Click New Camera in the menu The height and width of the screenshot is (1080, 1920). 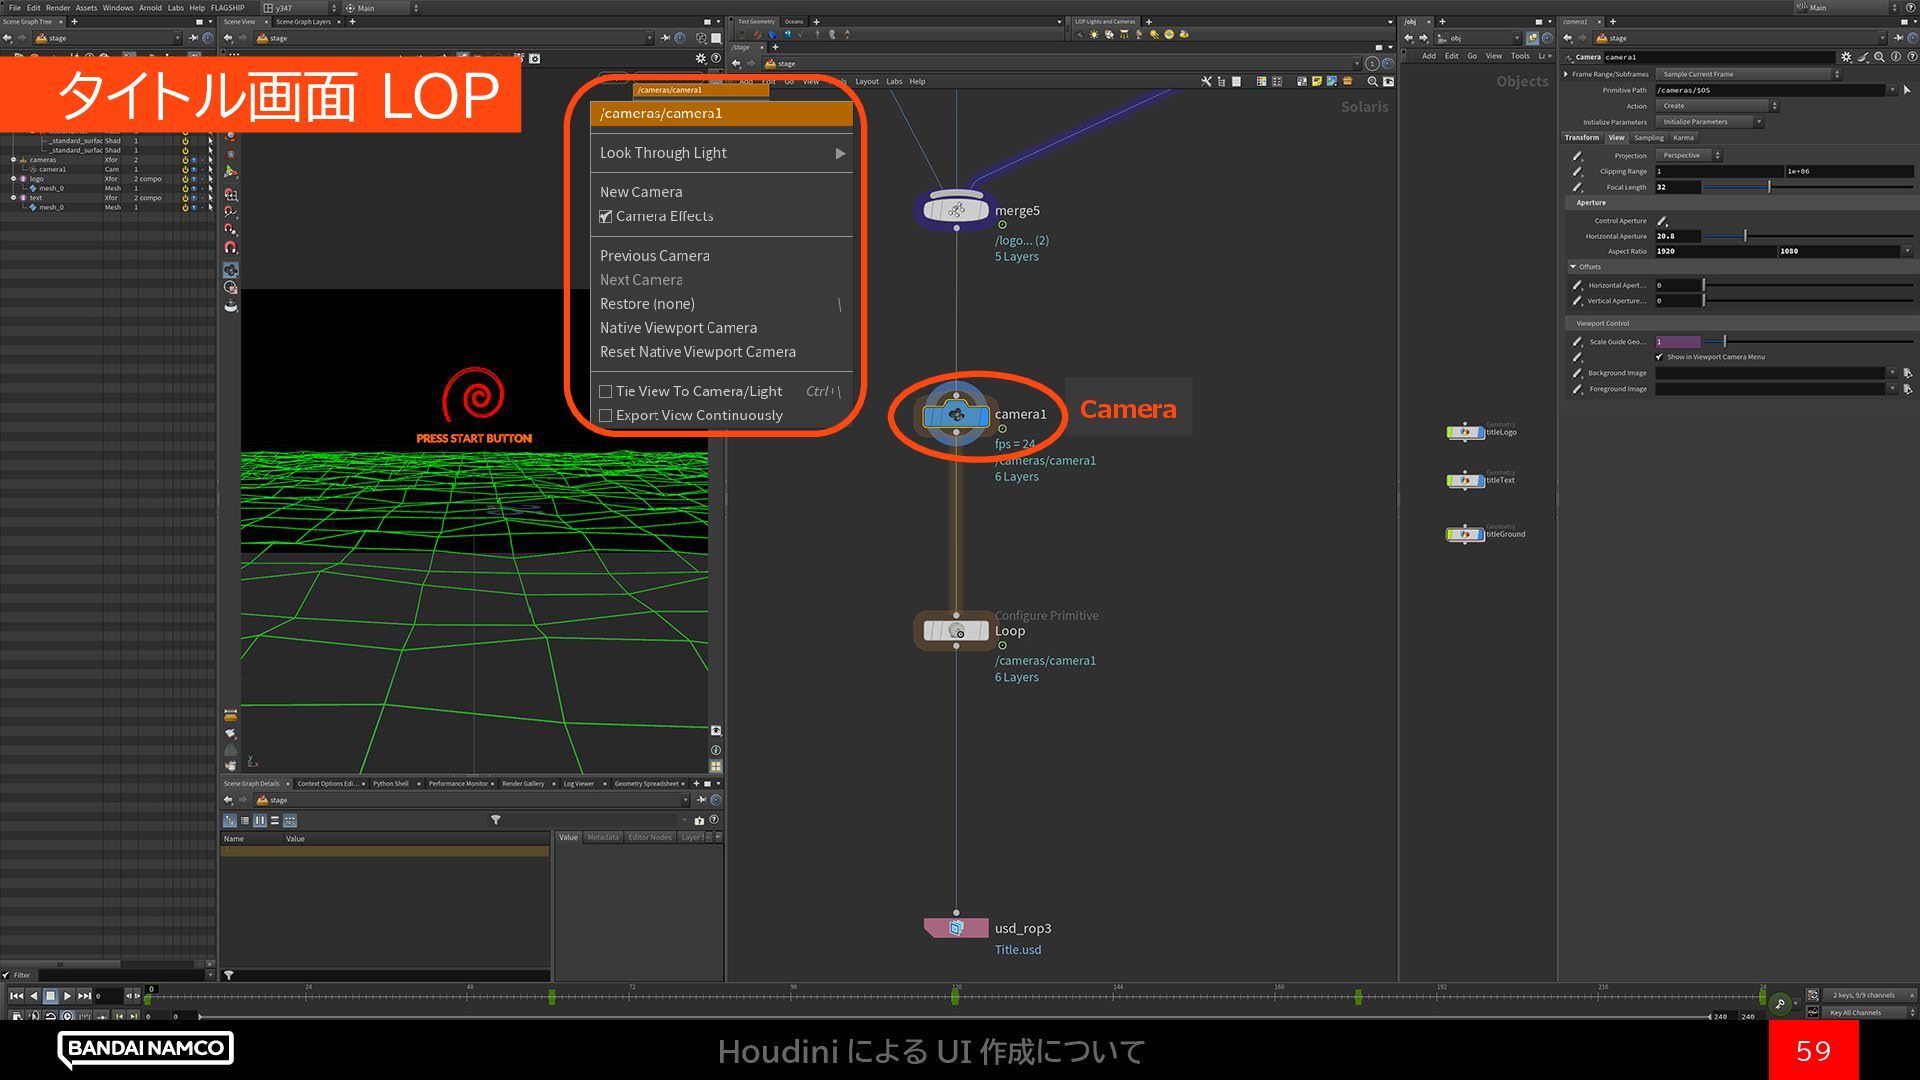click(641, 192)
